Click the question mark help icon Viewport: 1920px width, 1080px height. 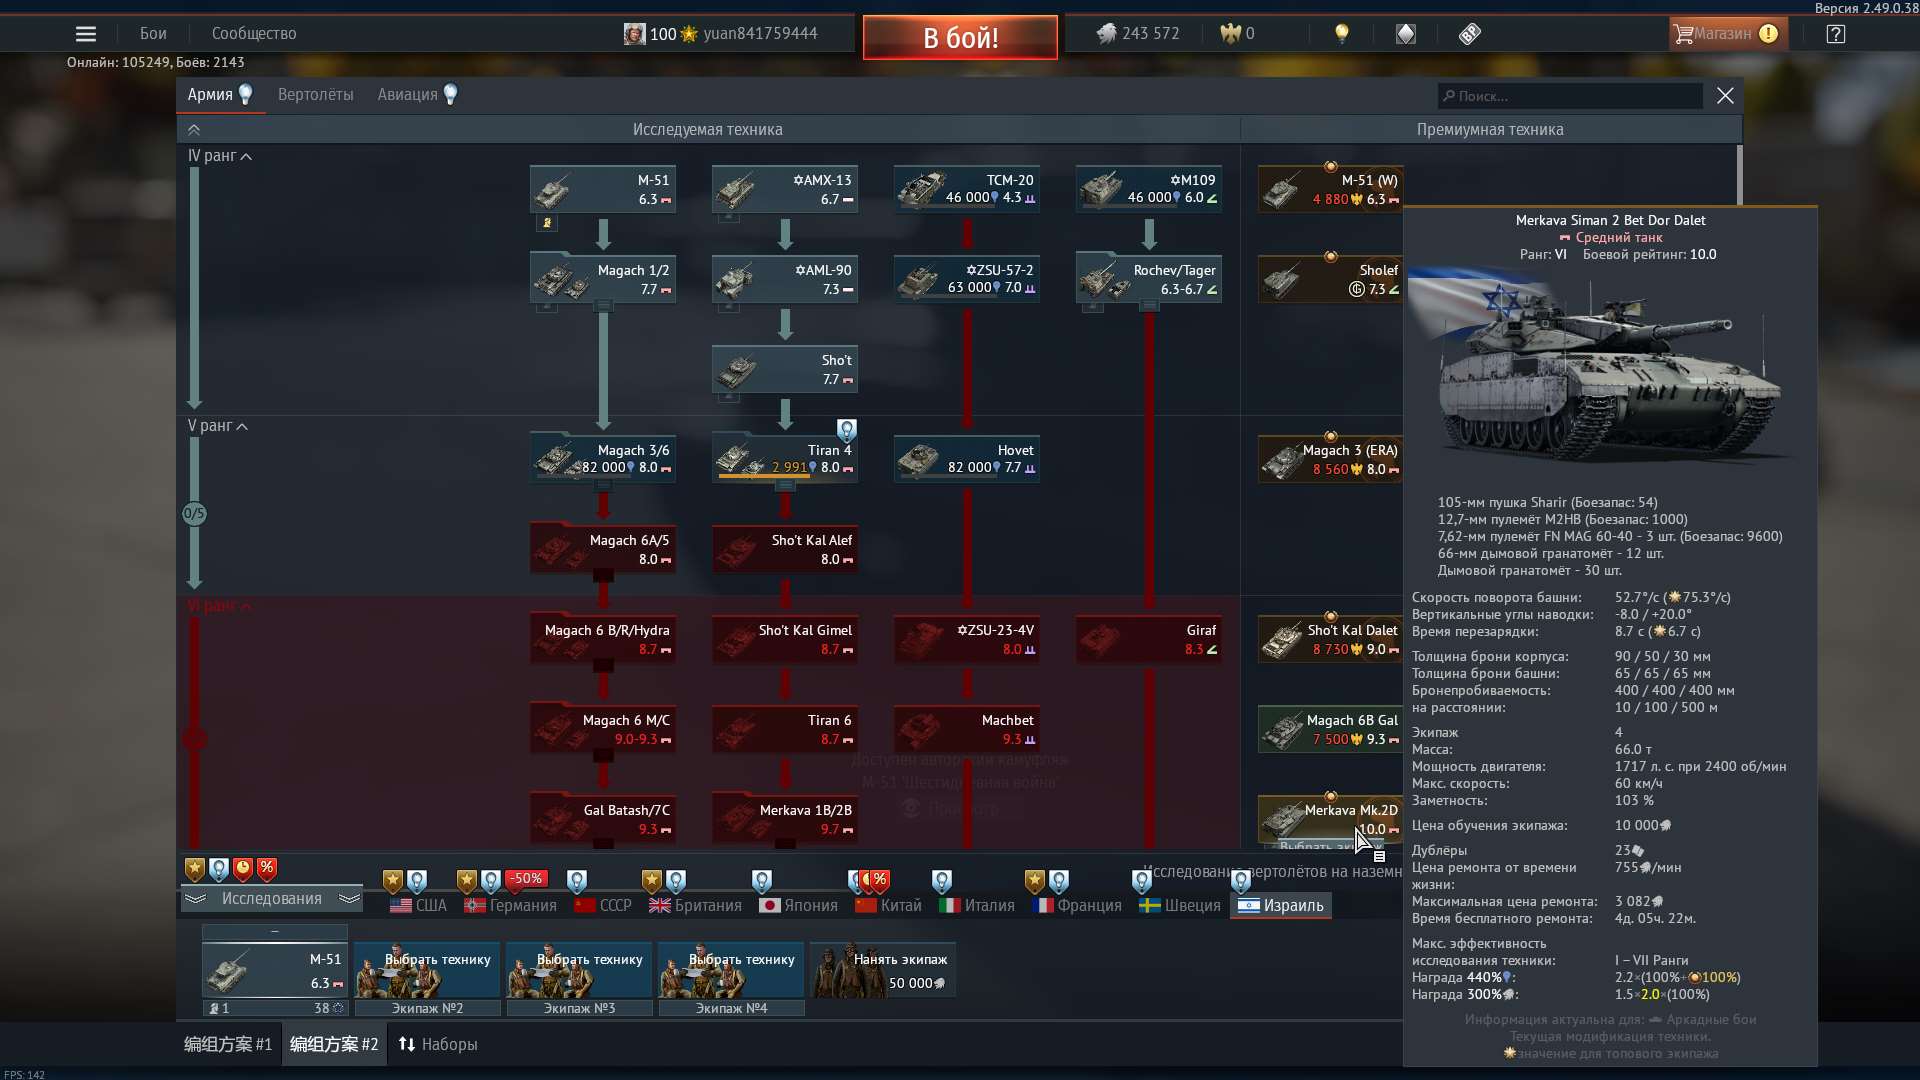pos(1835,34)
